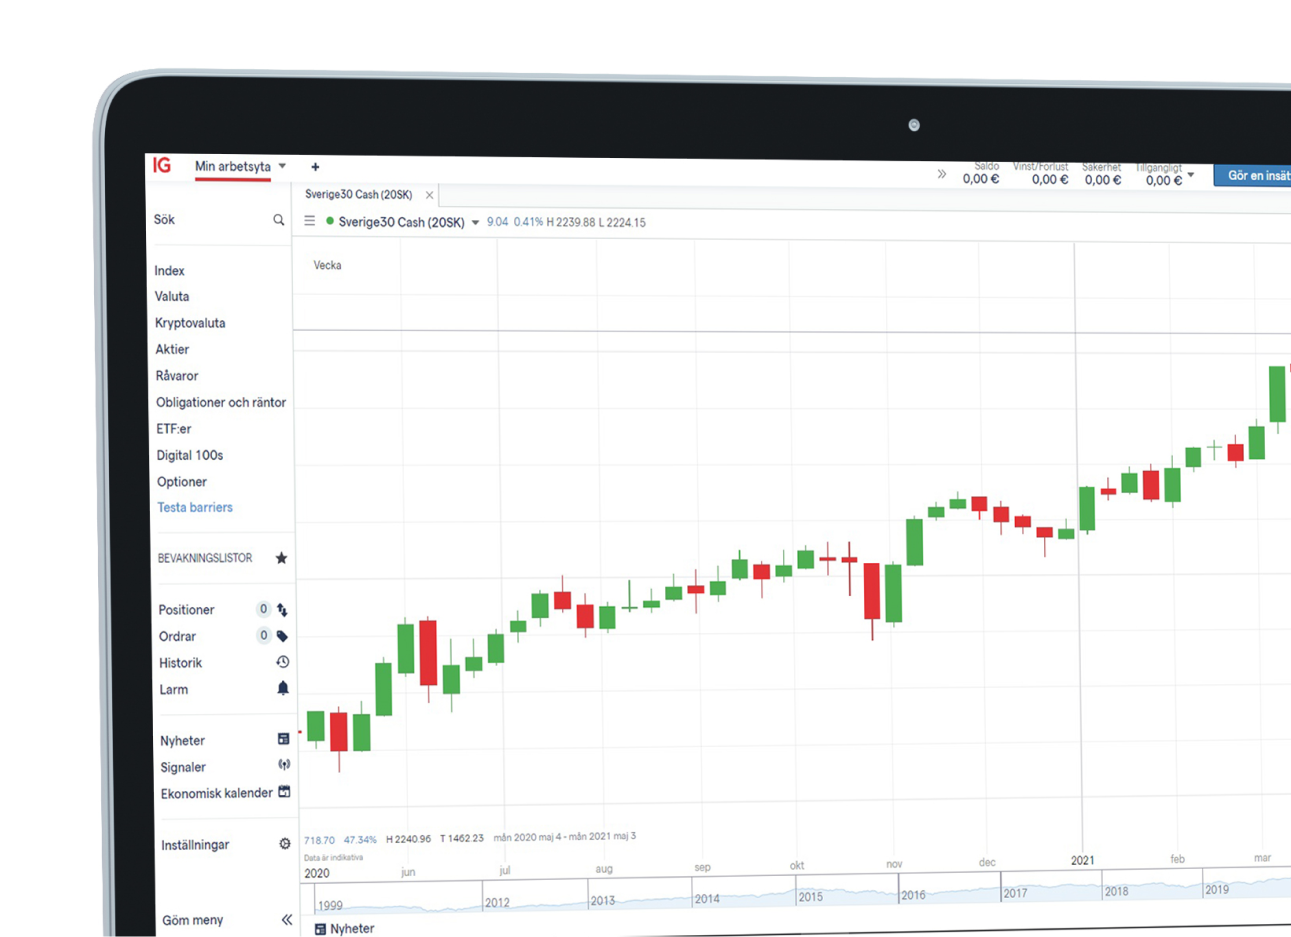Click the Ekonomisk kalender calendar icon
This screenshot has height=937, width=1291.
pyautogui.click(x=284, y=792)
